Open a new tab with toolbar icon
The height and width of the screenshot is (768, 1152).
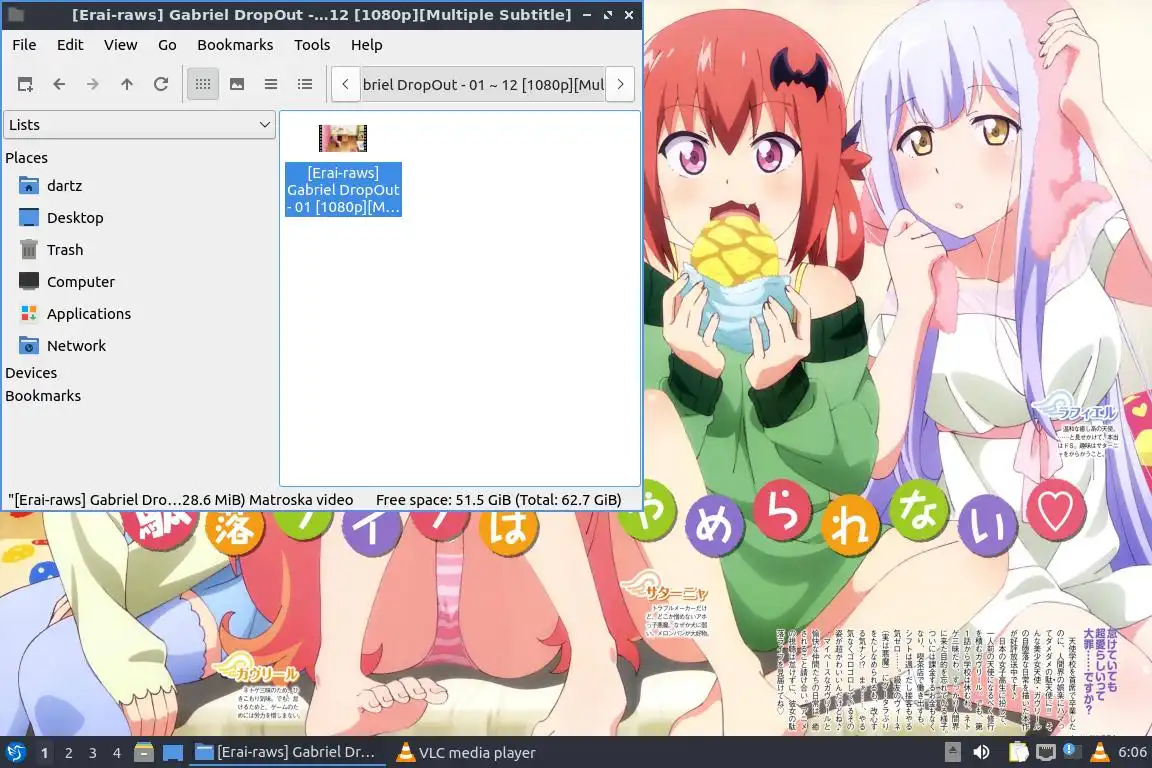tap(25, 84)
